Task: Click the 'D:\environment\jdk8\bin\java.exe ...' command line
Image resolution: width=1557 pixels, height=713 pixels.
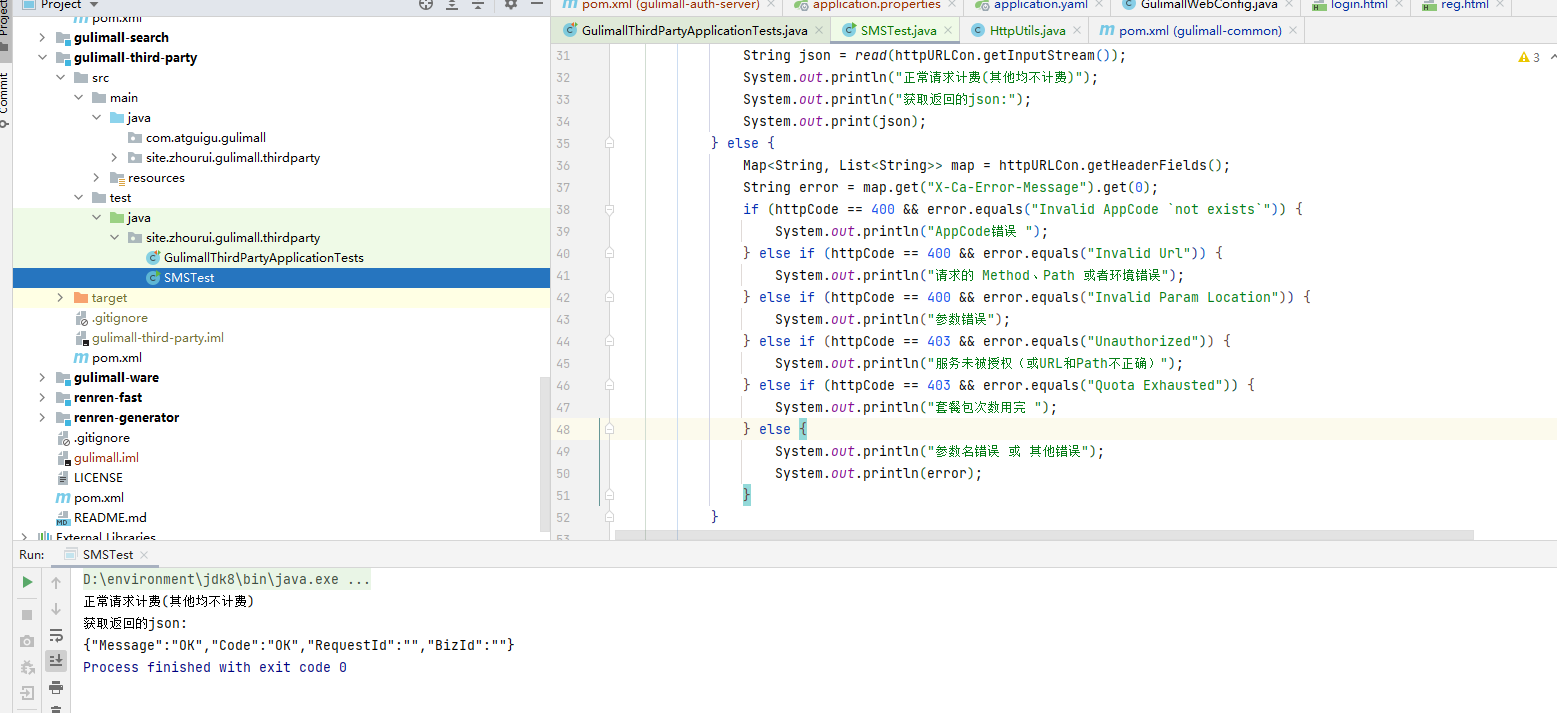Action: click(226, 579)
